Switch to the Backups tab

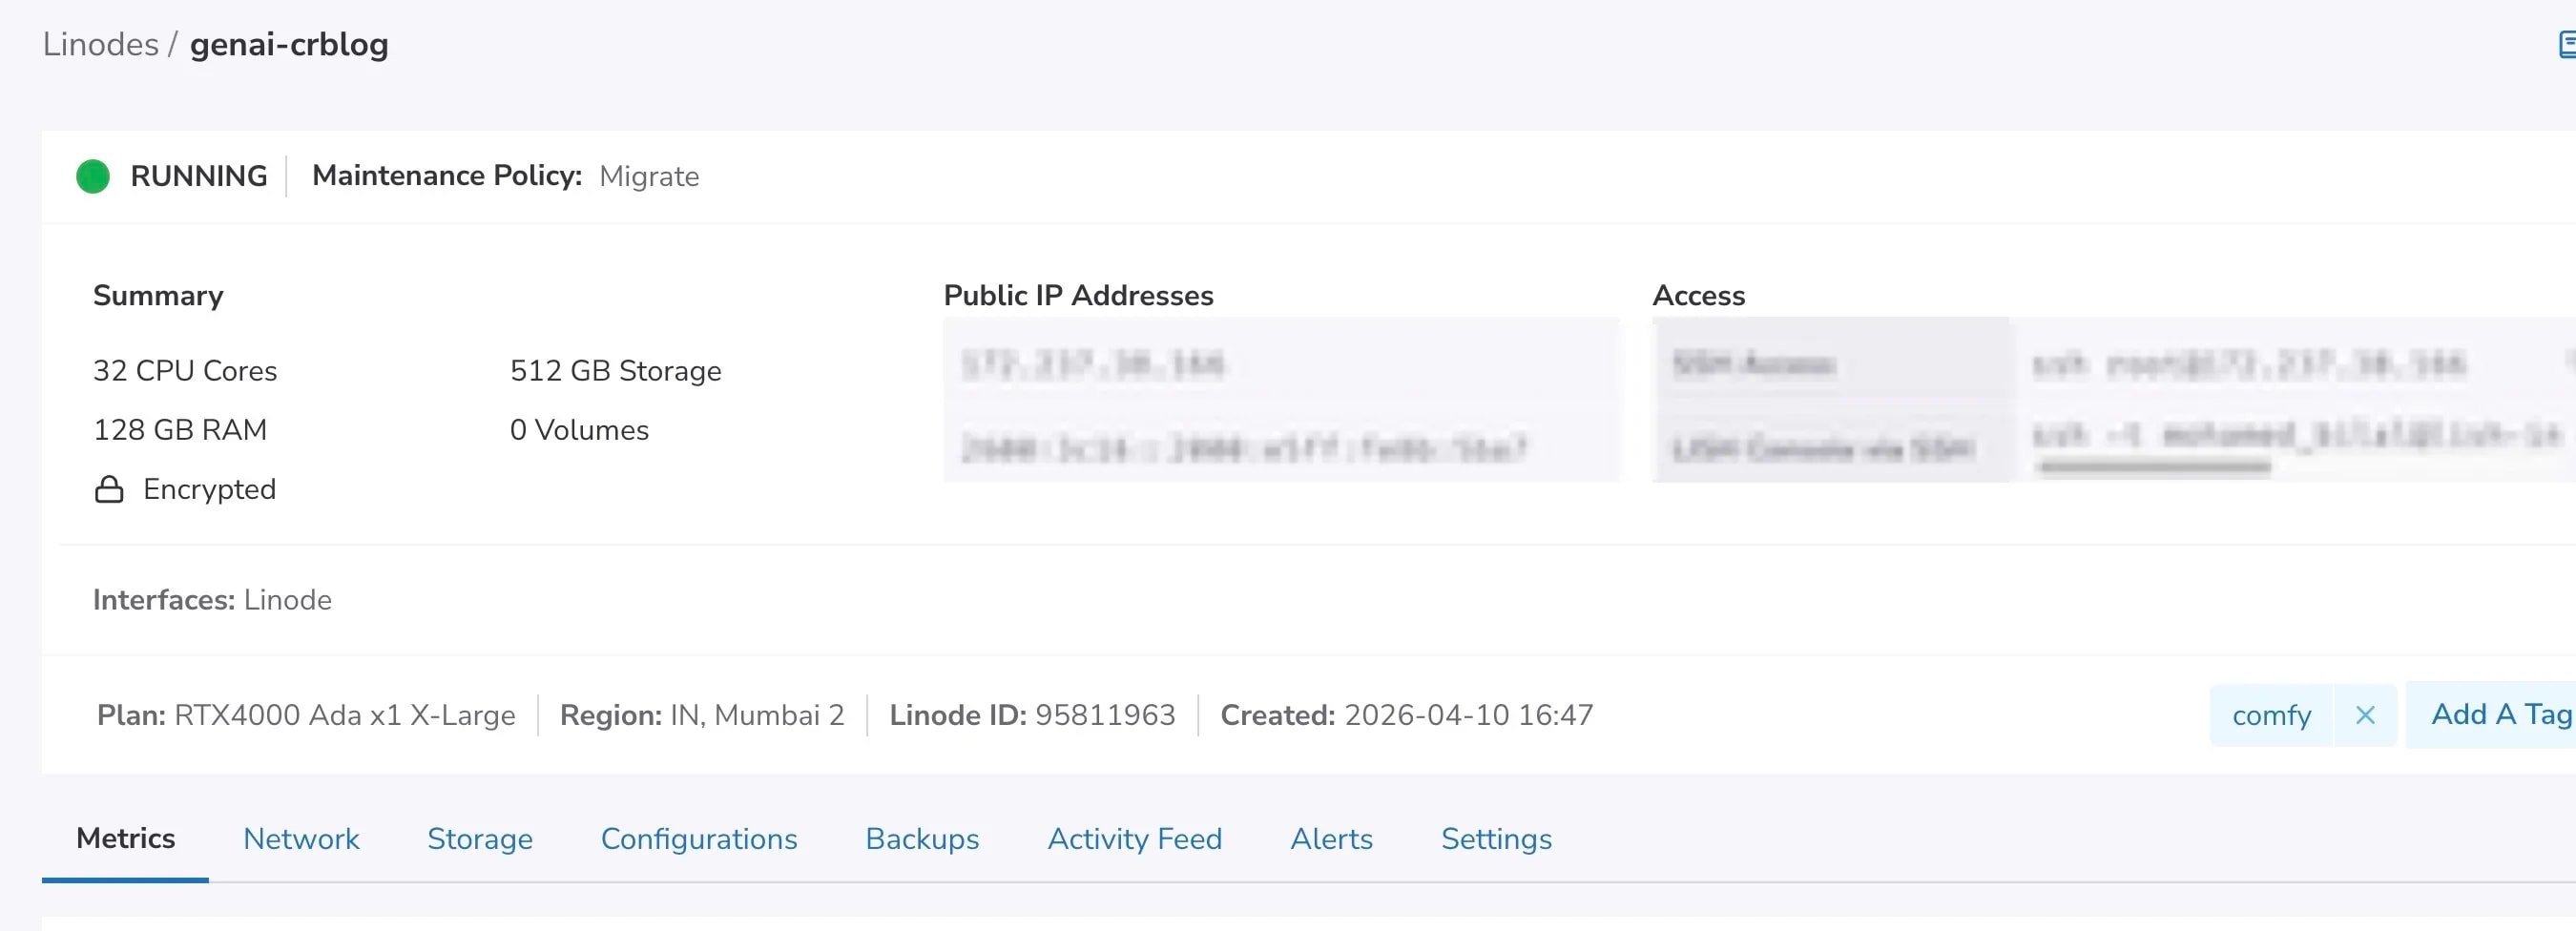[921, 839]
